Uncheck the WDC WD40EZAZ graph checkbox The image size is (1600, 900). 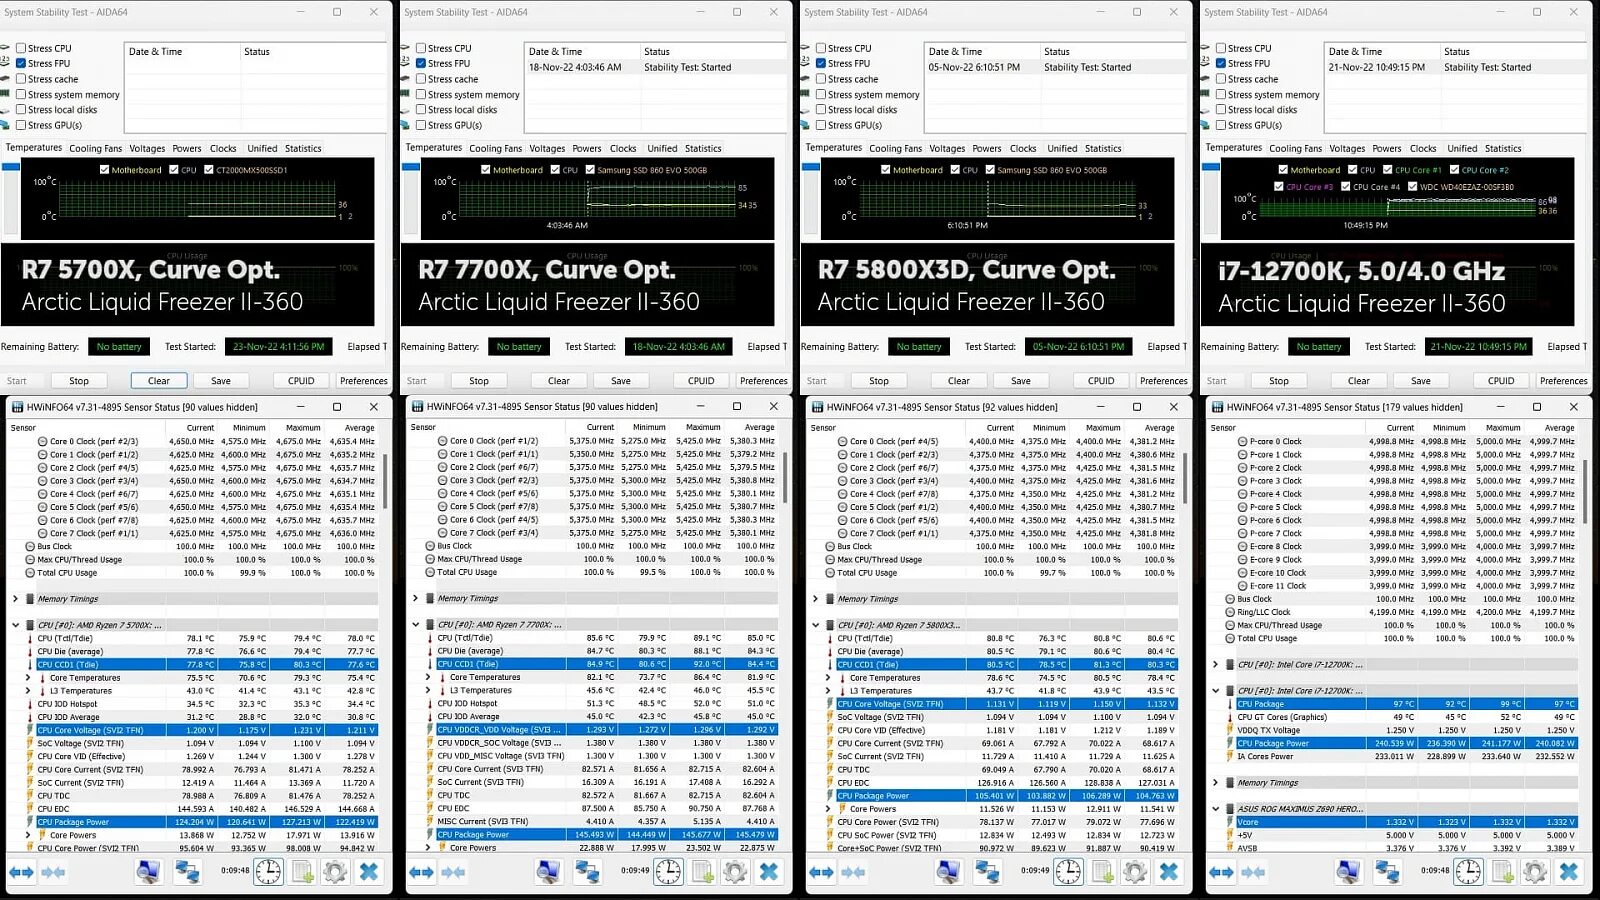(x=1412, y=186)
